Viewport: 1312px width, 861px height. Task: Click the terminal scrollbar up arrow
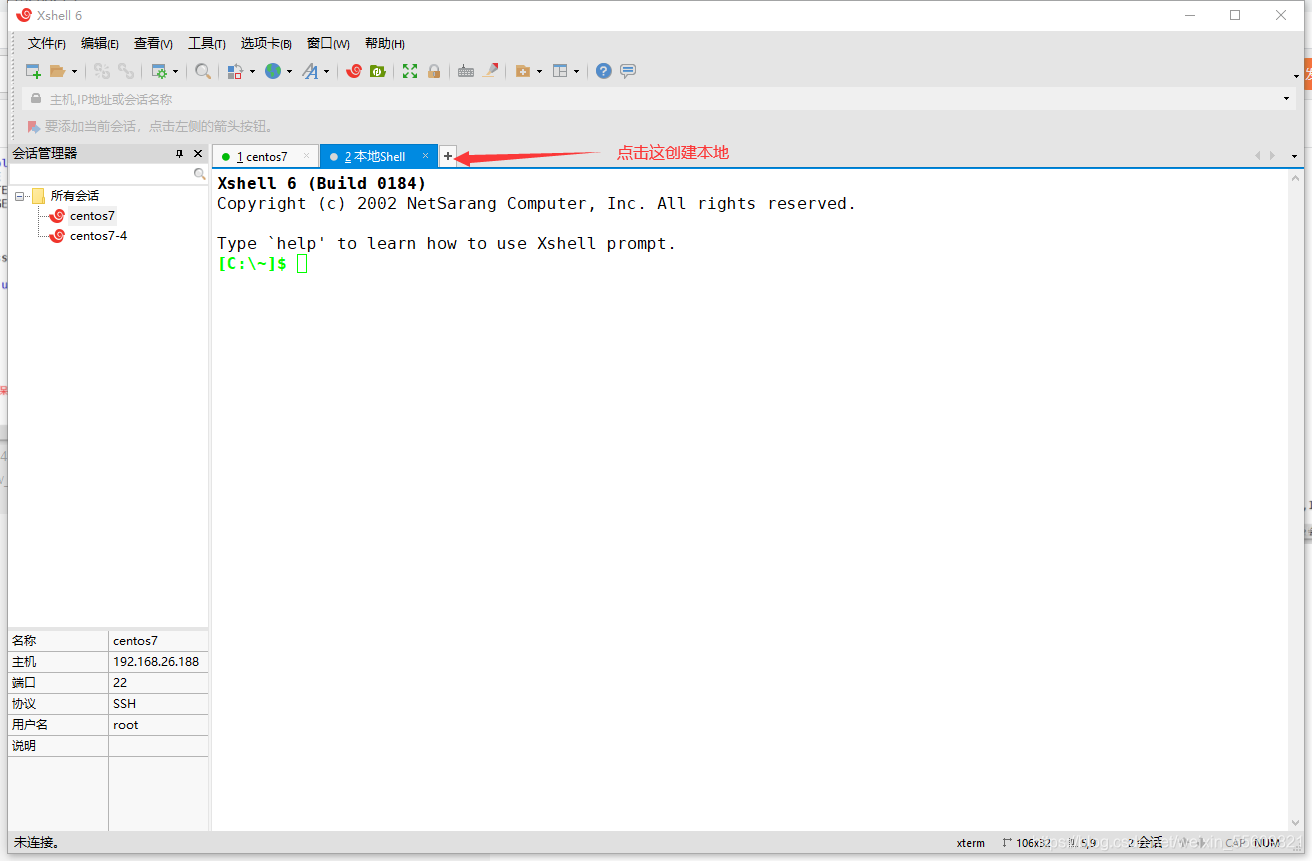(x=1296, y=178)
